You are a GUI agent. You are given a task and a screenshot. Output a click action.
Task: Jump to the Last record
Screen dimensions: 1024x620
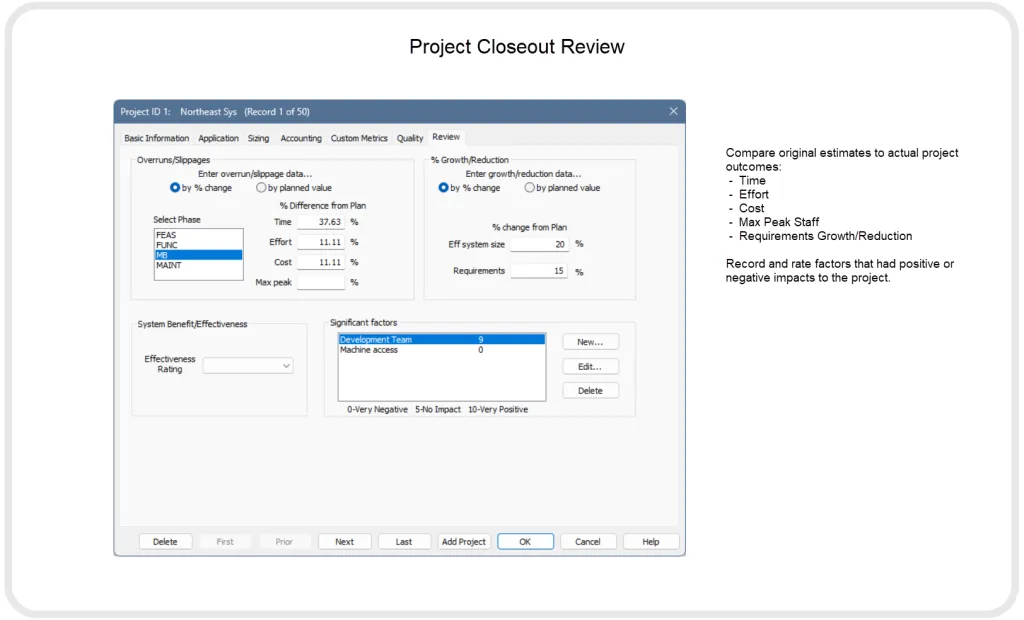click(404, 542)
